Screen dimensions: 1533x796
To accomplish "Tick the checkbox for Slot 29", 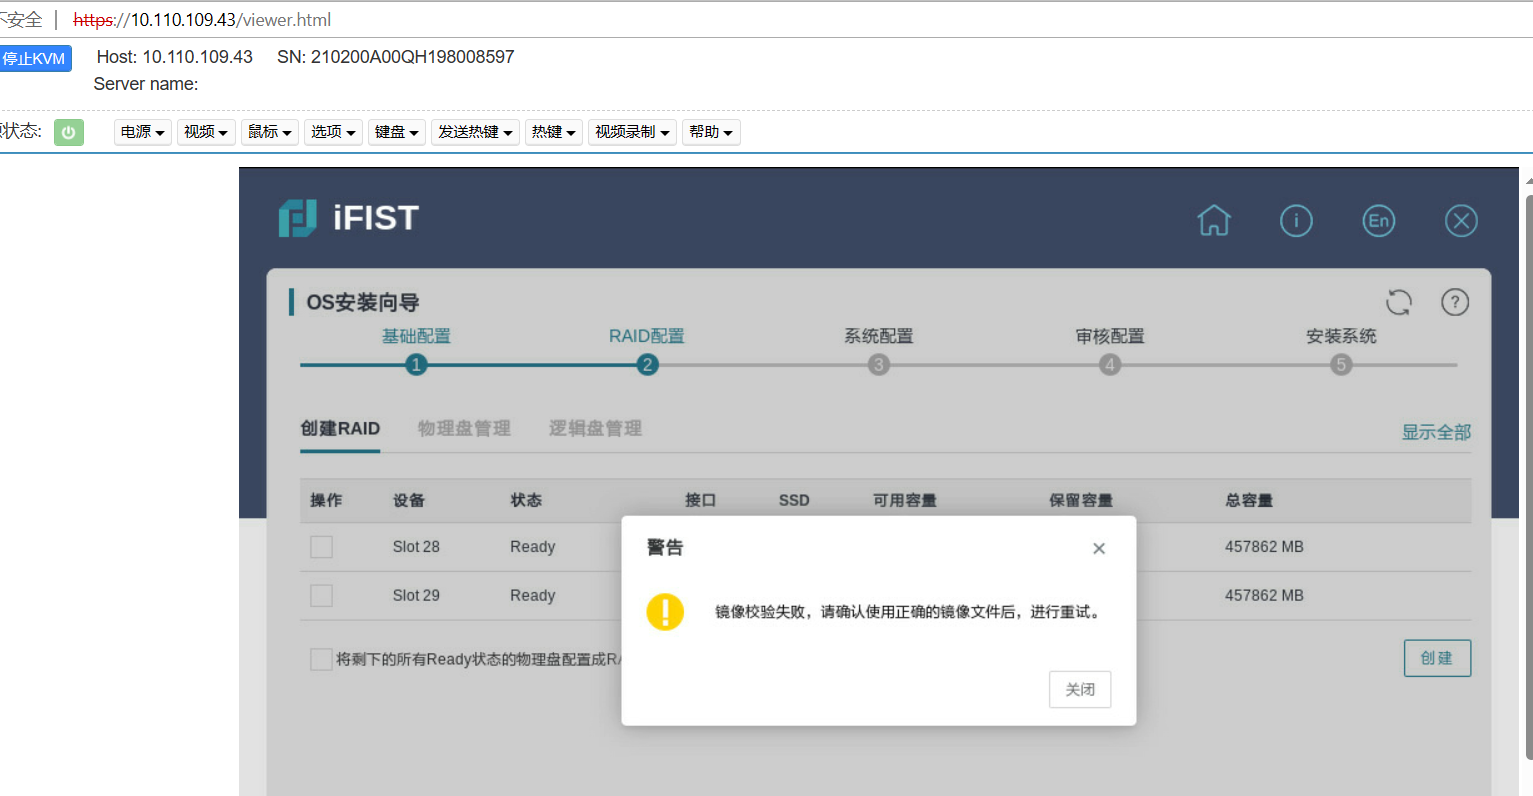I will click(321, 596).
